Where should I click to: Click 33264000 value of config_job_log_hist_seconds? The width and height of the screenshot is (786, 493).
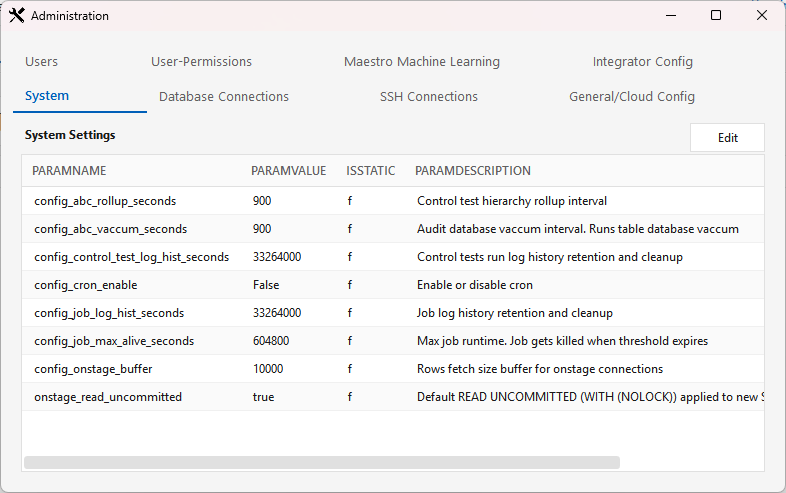(277, 313)
